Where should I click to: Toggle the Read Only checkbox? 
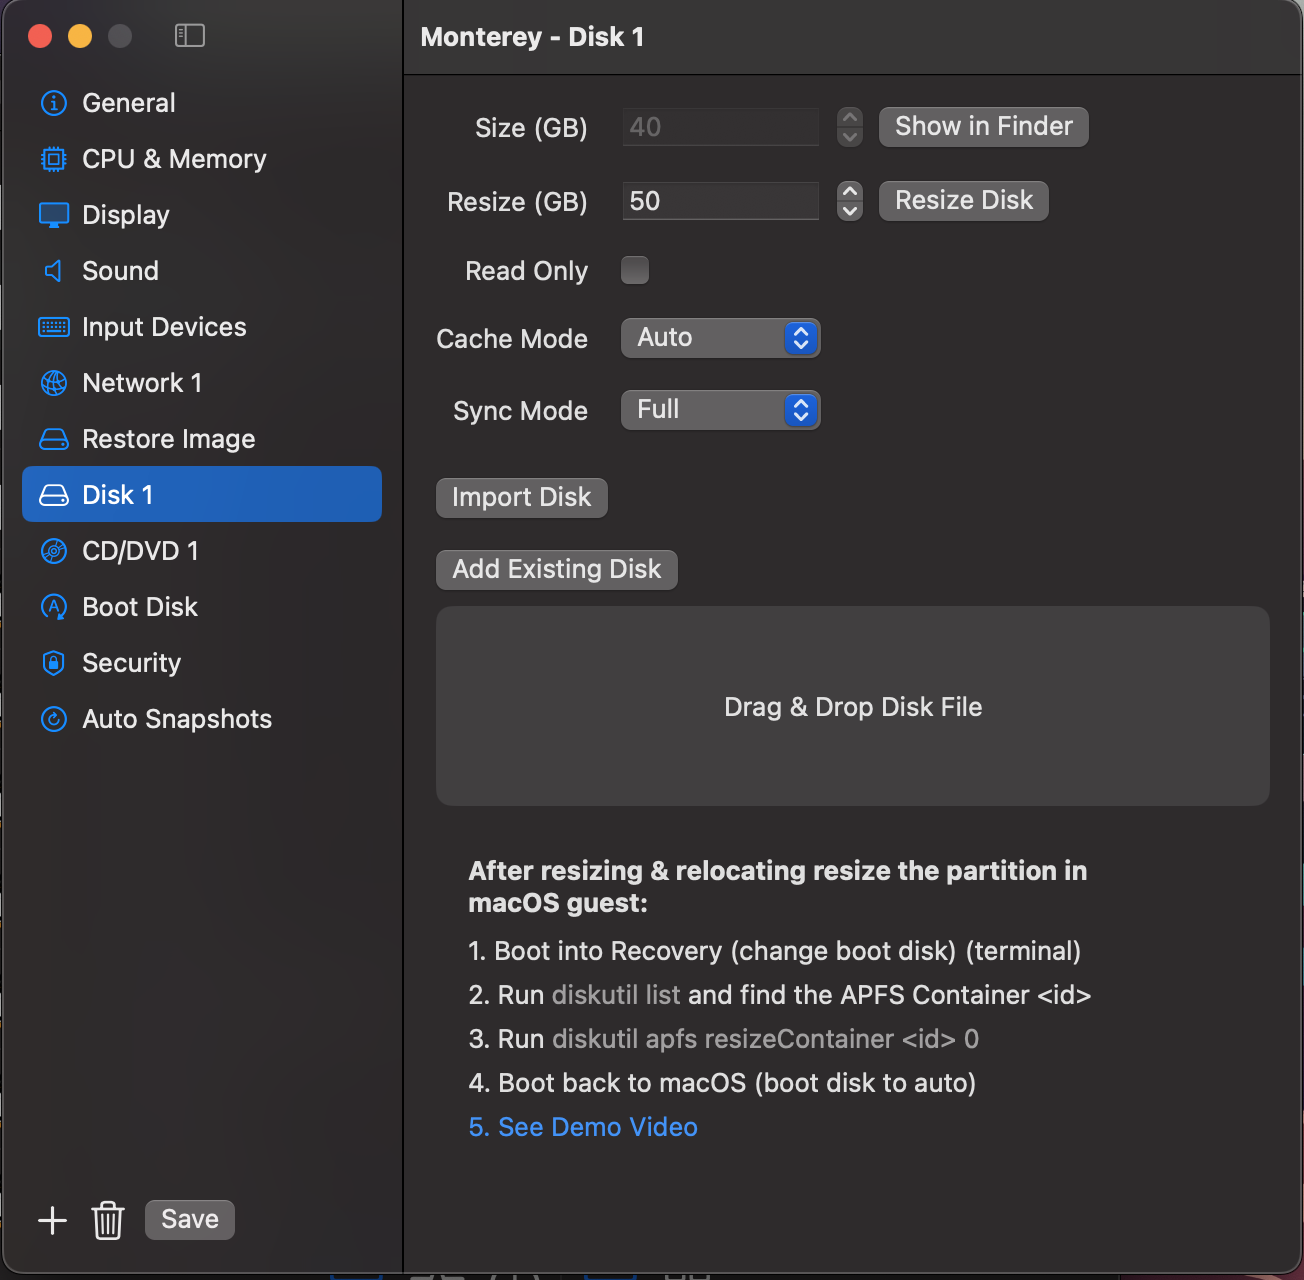click(x=635, y=270)
